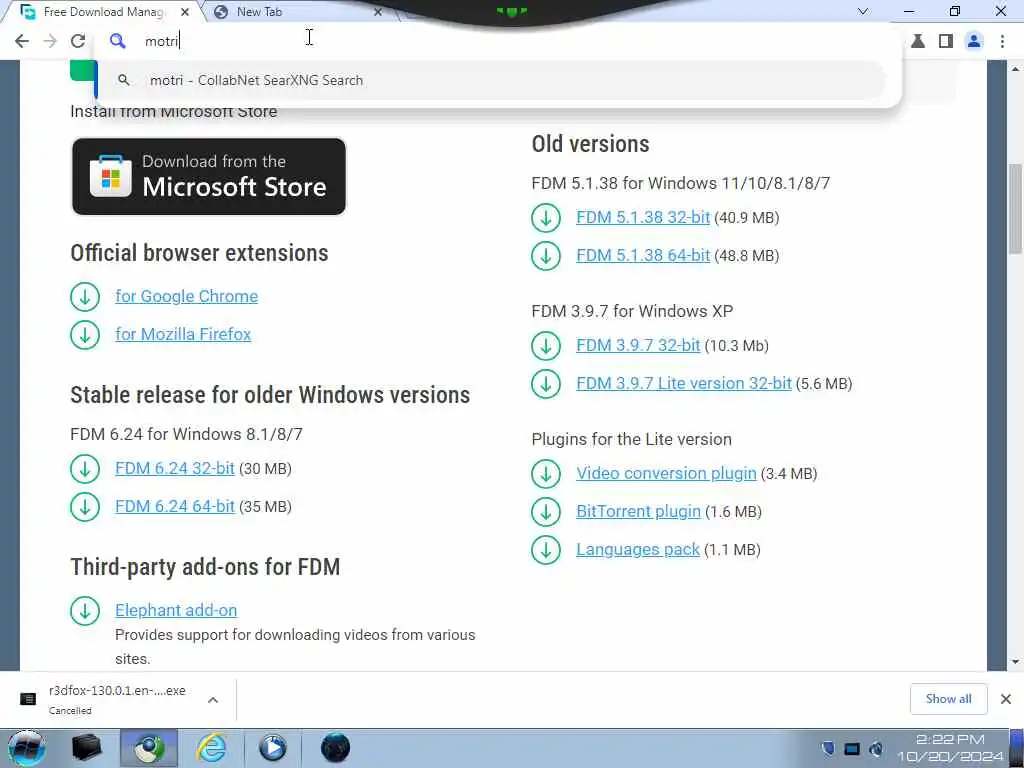Screen dimensions: 1024x768
Task: Click download arrow icon beside FDM 3.9.7 Lite version
Action: click(x=546, y=384)
